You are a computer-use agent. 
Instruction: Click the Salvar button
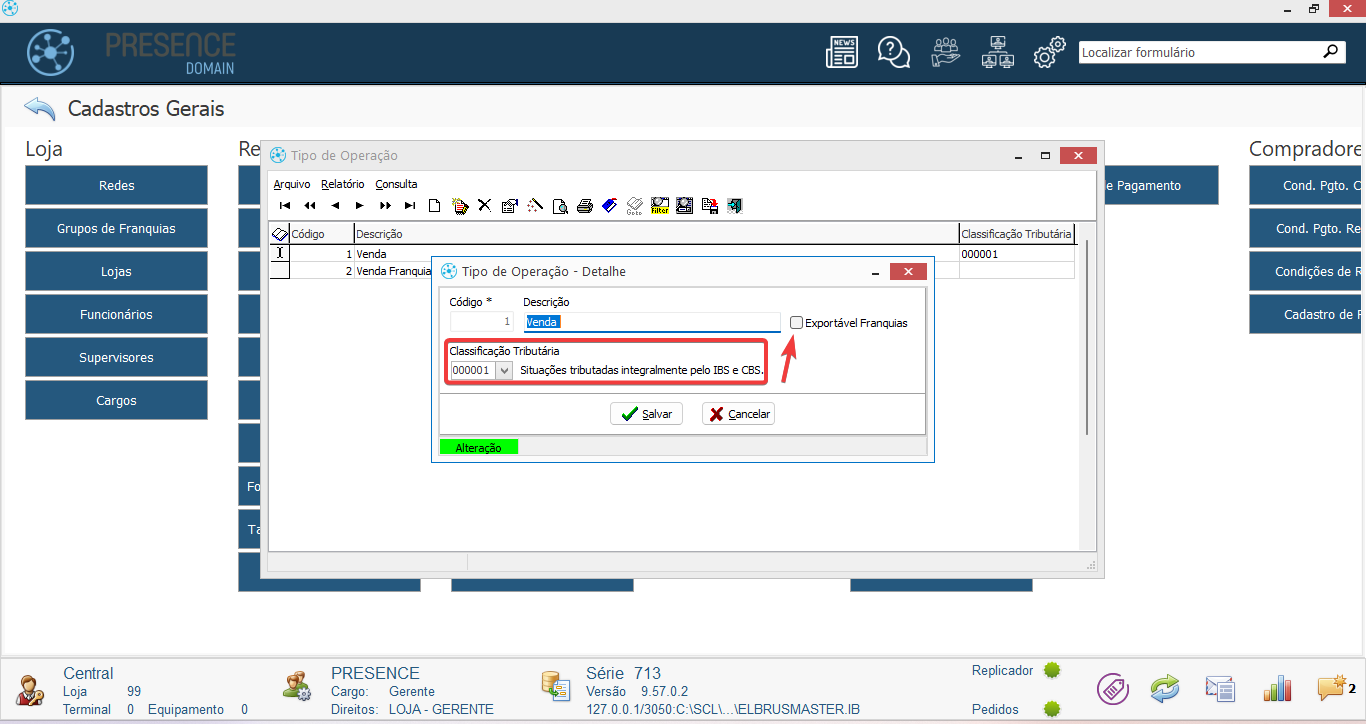[646, 414]
